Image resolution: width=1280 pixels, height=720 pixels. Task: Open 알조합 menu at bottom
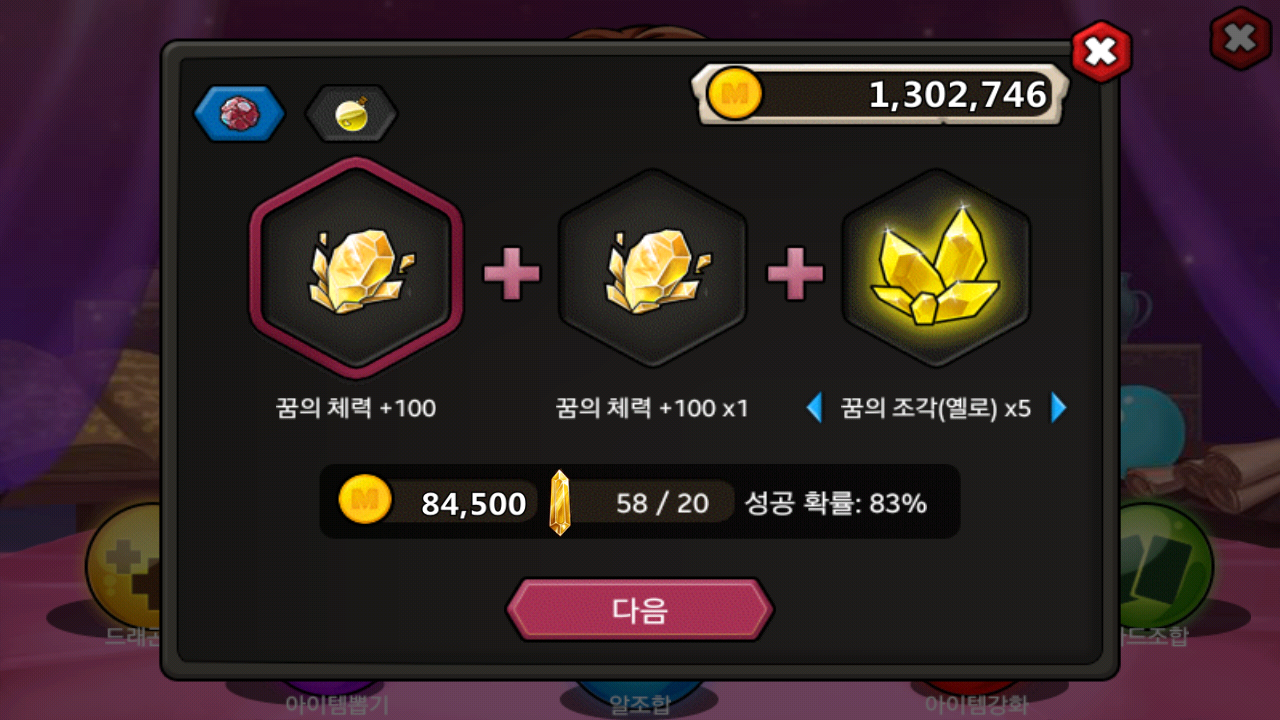640,704
